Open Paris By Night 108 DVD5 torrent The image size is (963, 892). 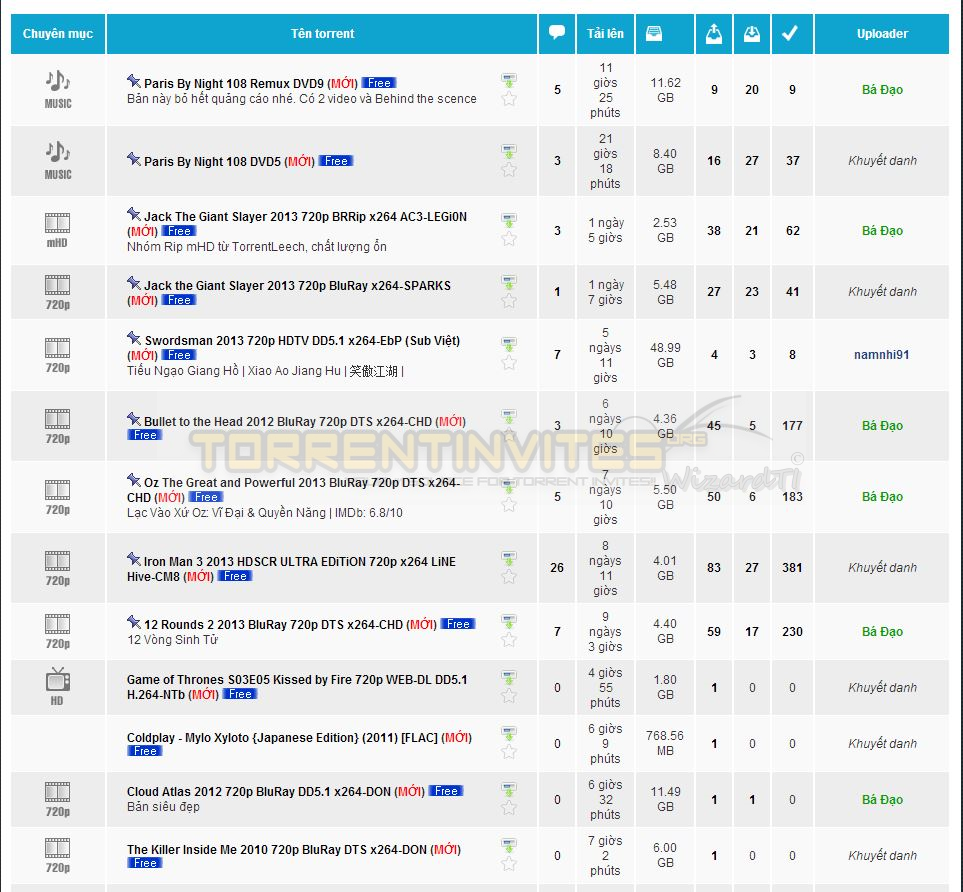point(212,162)
